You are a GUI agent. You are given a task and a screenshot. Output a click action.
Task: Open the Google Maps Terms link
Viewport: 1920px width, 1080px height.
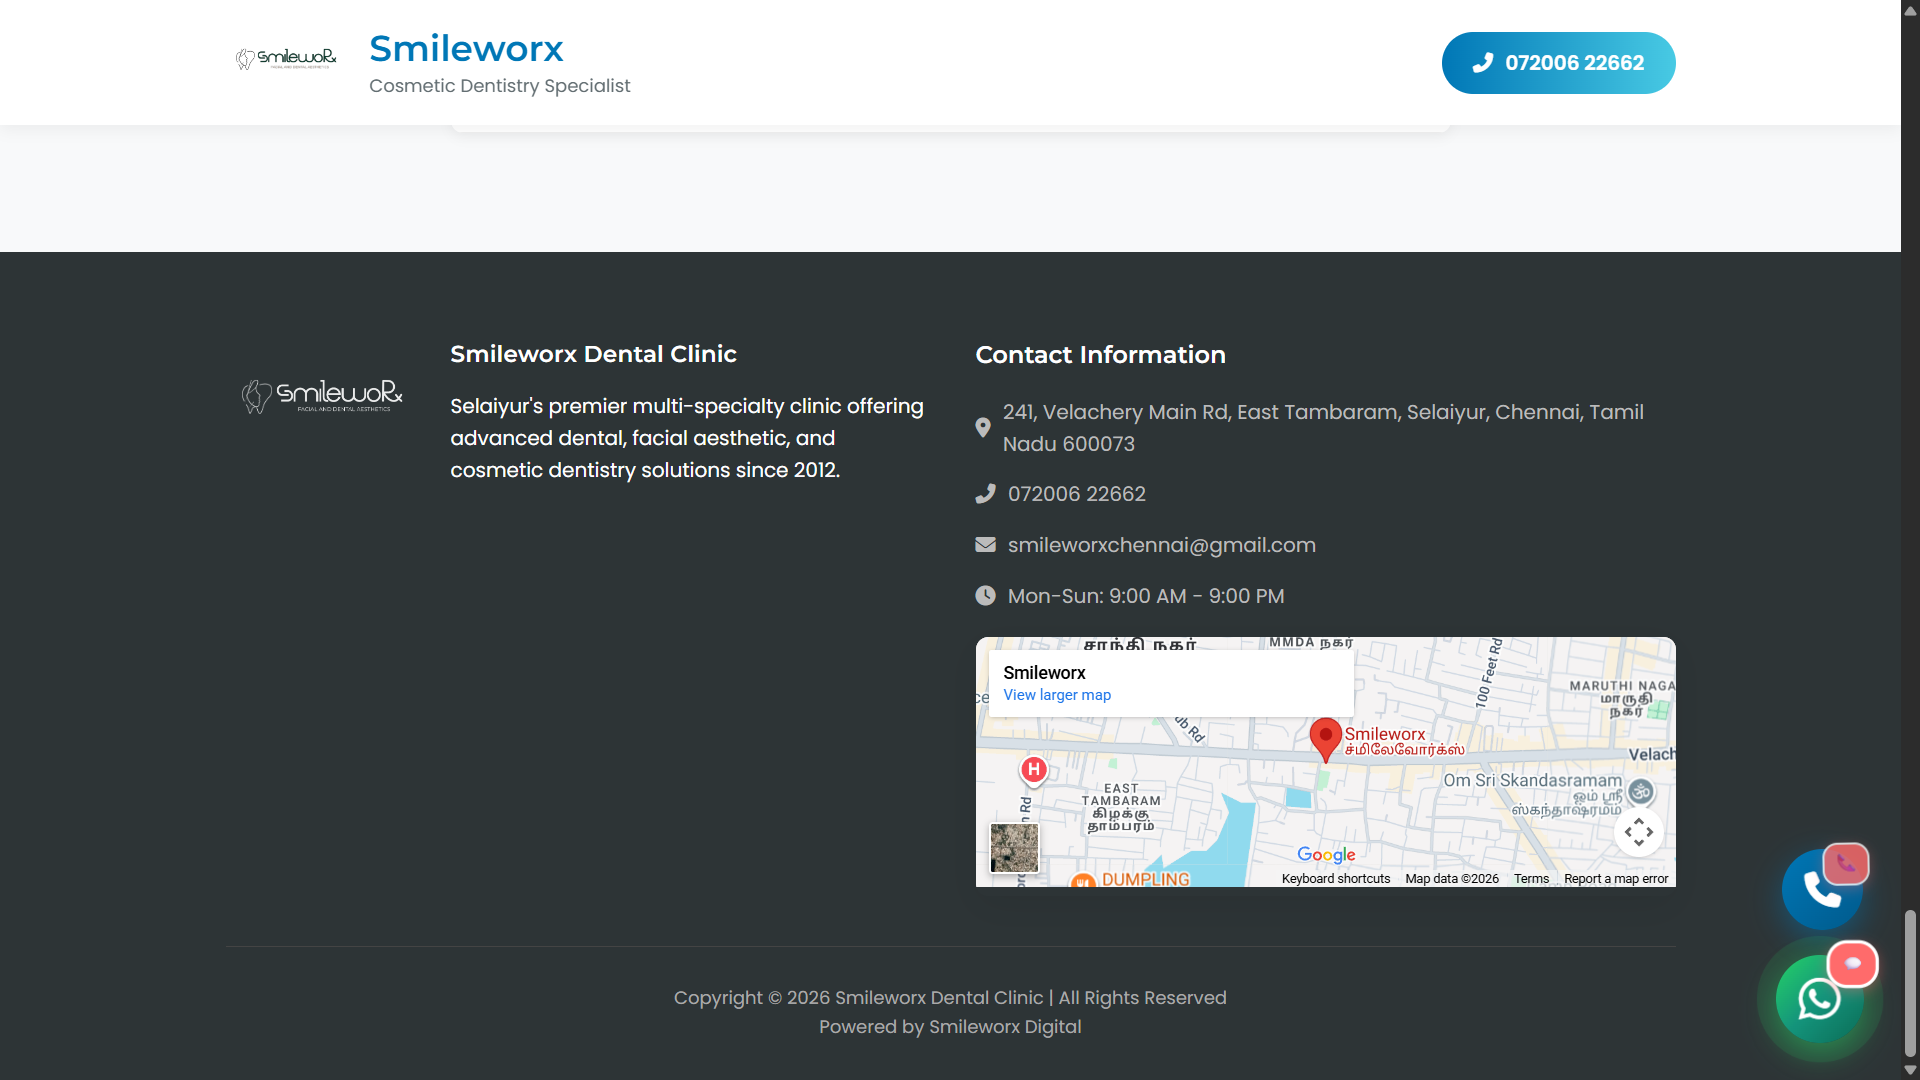click(x=1531, y=878)
